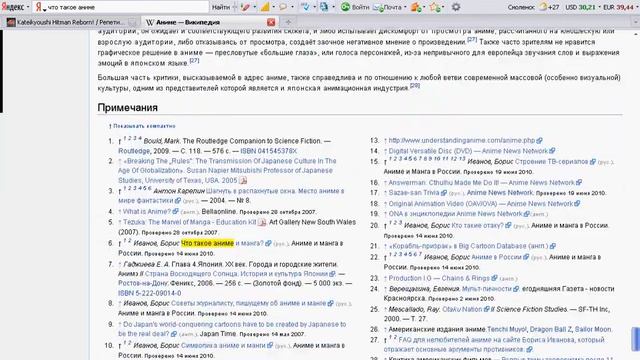Open Dragon Ball Z link

click(550, 329)
